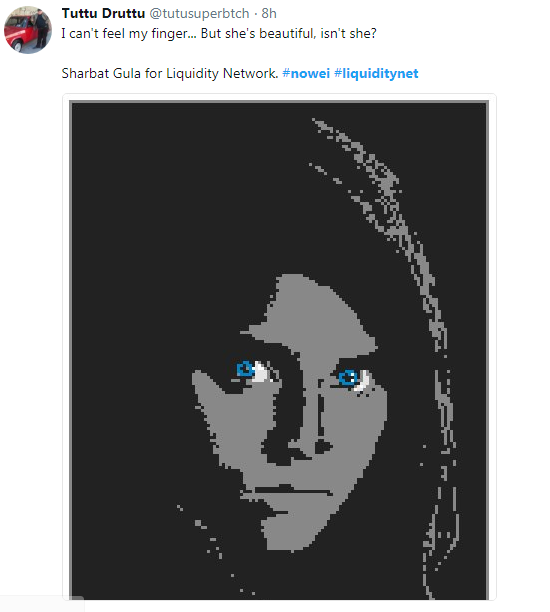Image resolution: width=550 pixels, height=612 pixels.
Task: Click the Tuttu Druttu display name
Action: [103, 13]
